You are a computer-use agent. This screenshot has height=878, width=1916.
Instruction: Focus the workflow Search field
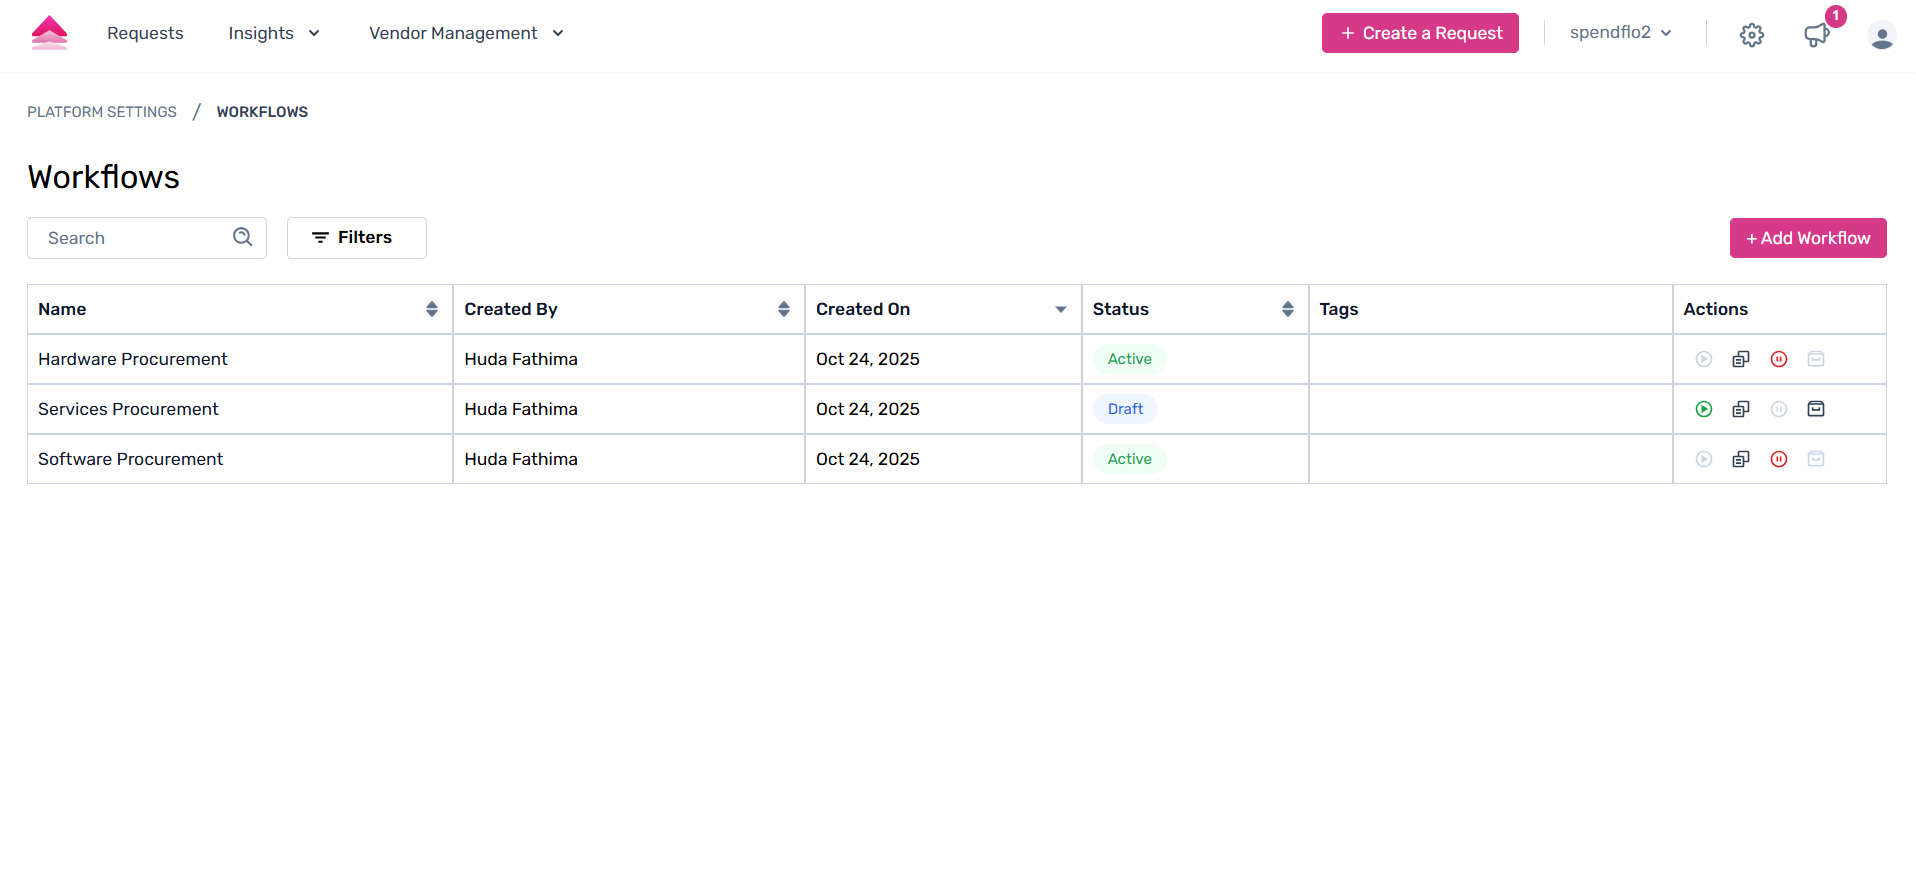click(147, 238)
